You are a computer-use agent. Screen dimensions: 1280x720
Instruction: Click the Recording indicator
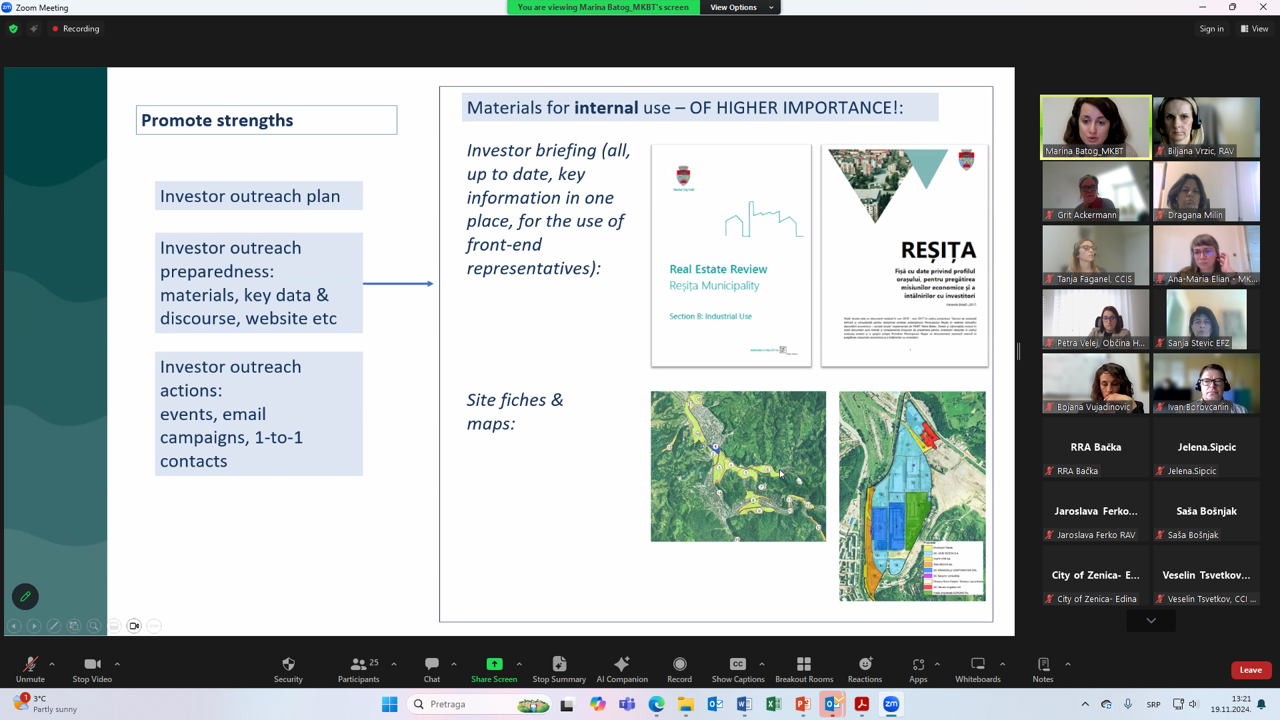coord(76,29)
